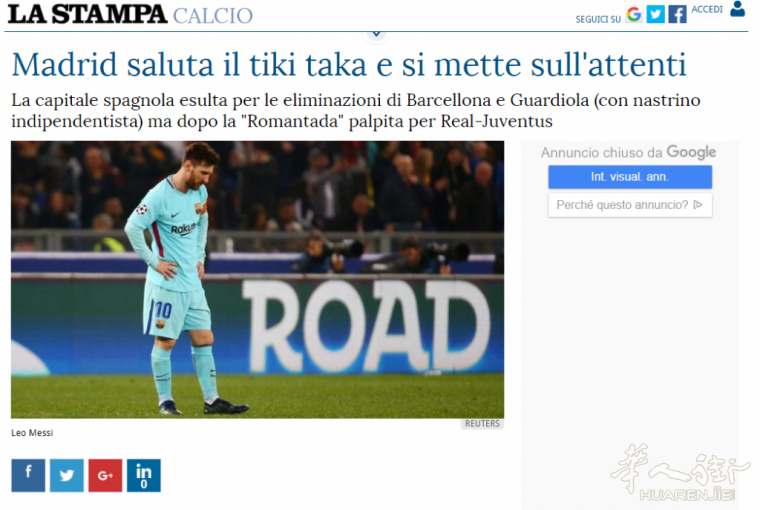The width and height of the screenshot is (760, 510).
Task: Click the user profile icon
Action: (737, 9)
